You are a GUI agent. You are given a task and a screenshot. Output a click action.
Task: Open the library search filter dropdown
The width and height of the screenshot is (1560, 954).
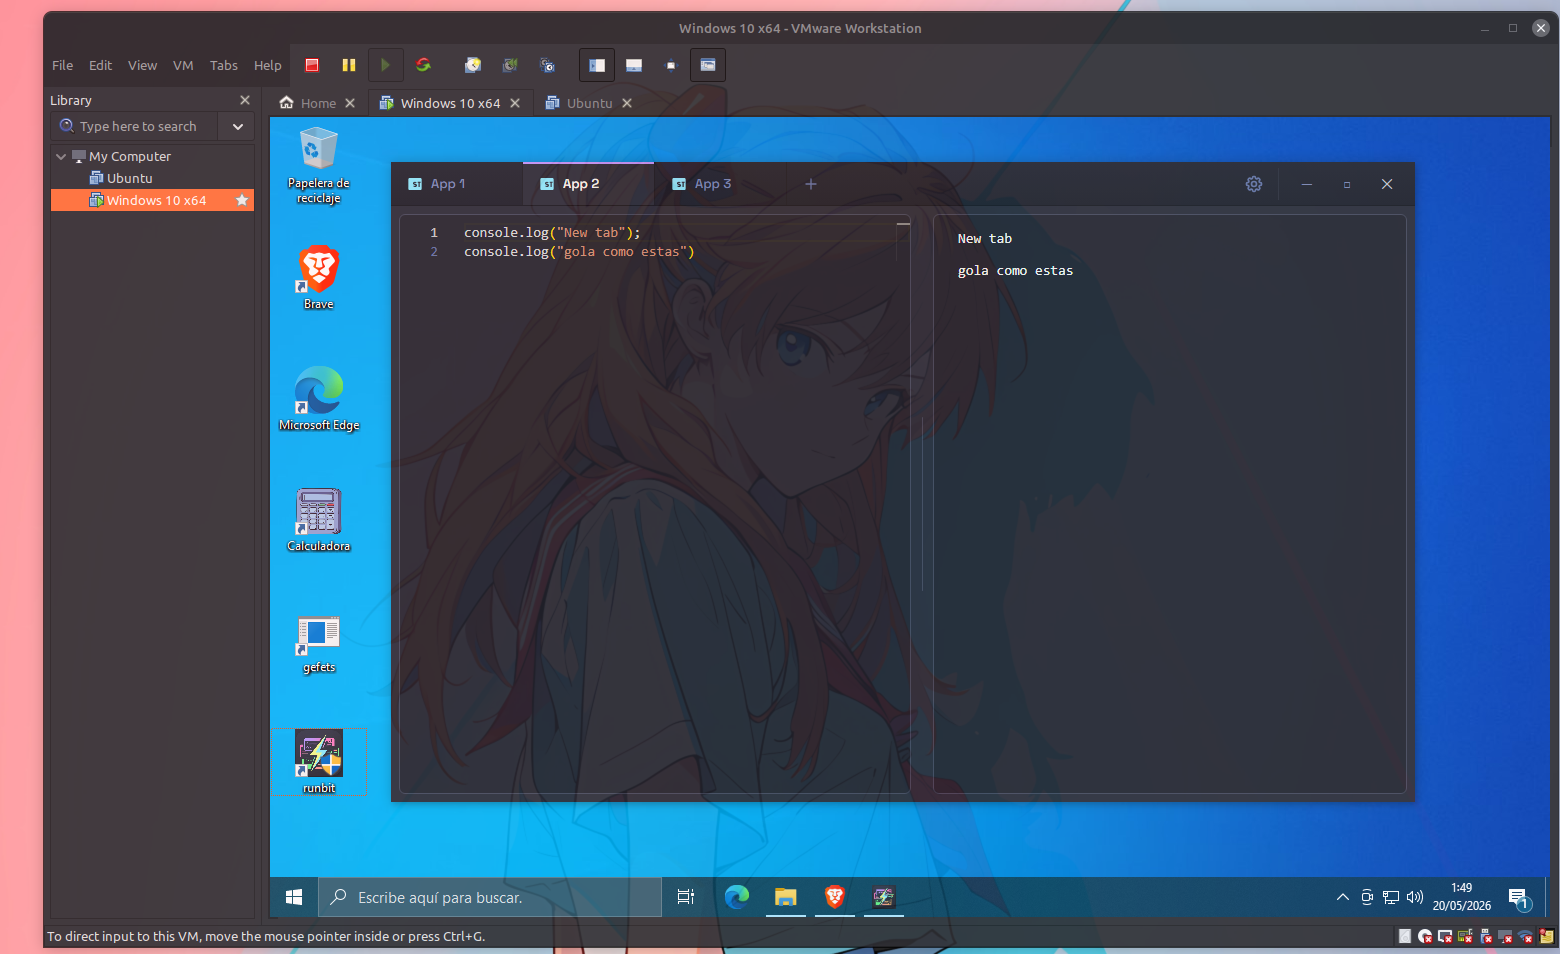(x=238, y=126)
